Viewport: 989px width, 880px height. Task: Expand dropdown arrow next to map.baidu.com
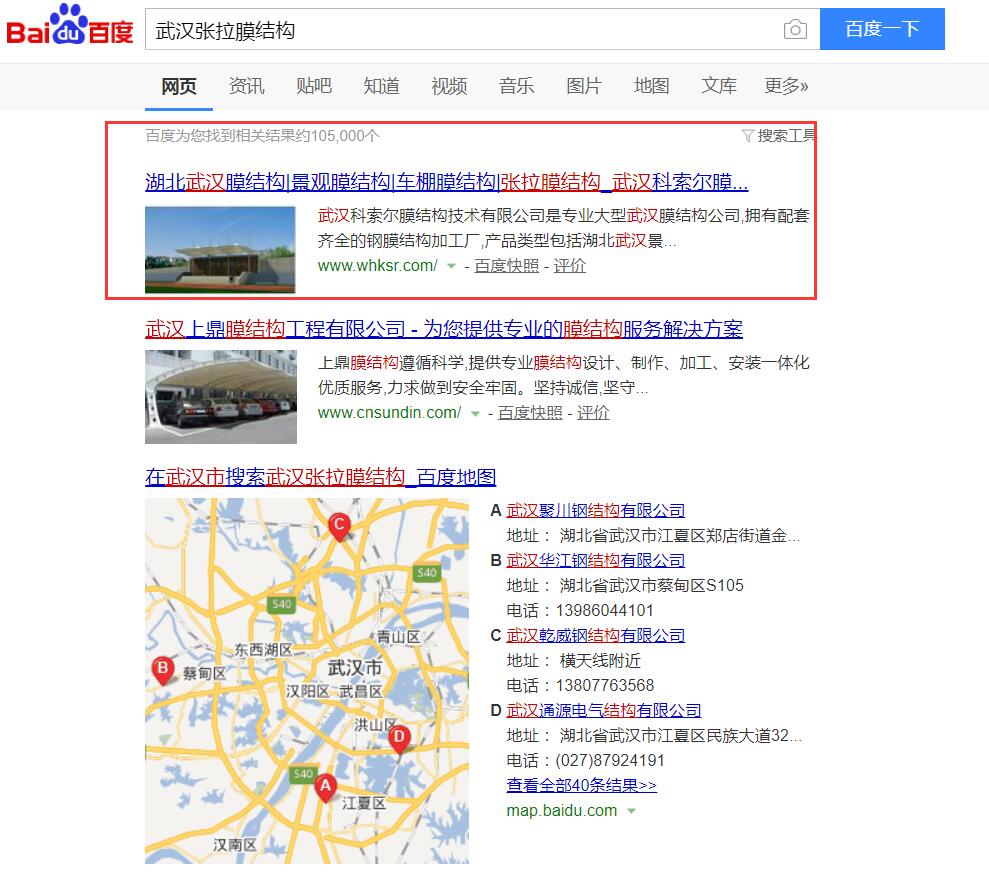coord(631,811)
